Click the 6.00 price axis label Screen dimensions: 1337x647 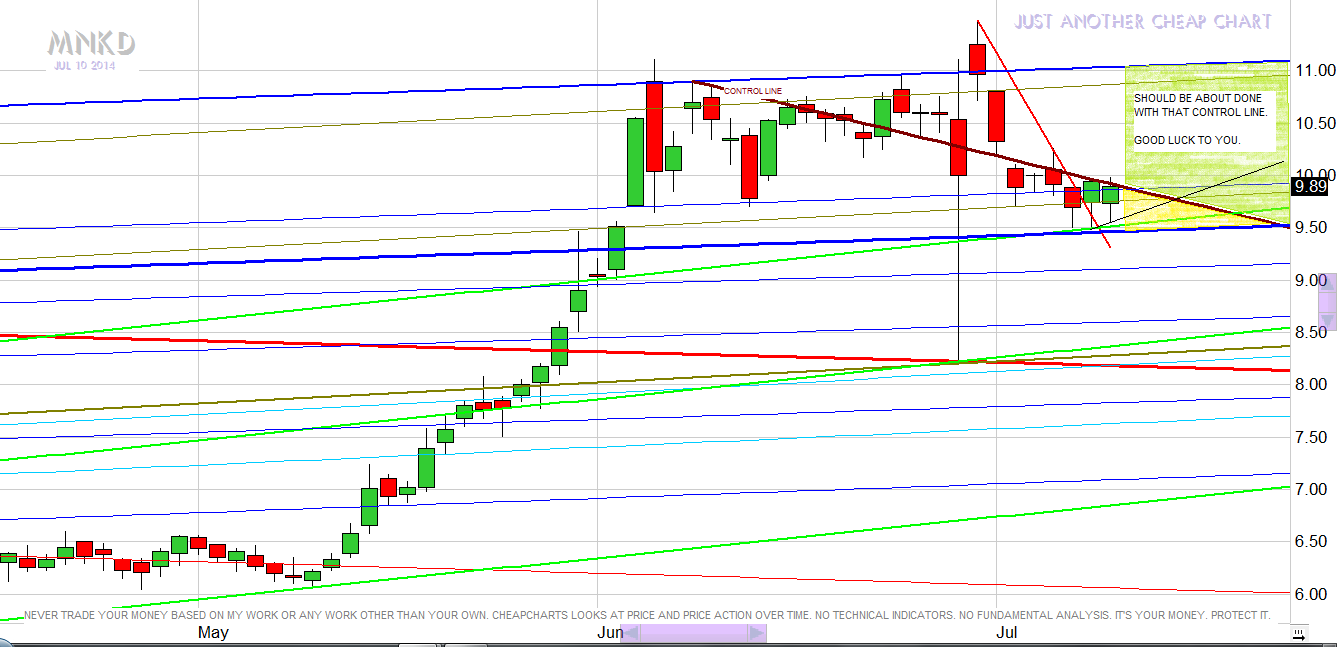[1313, 594]
